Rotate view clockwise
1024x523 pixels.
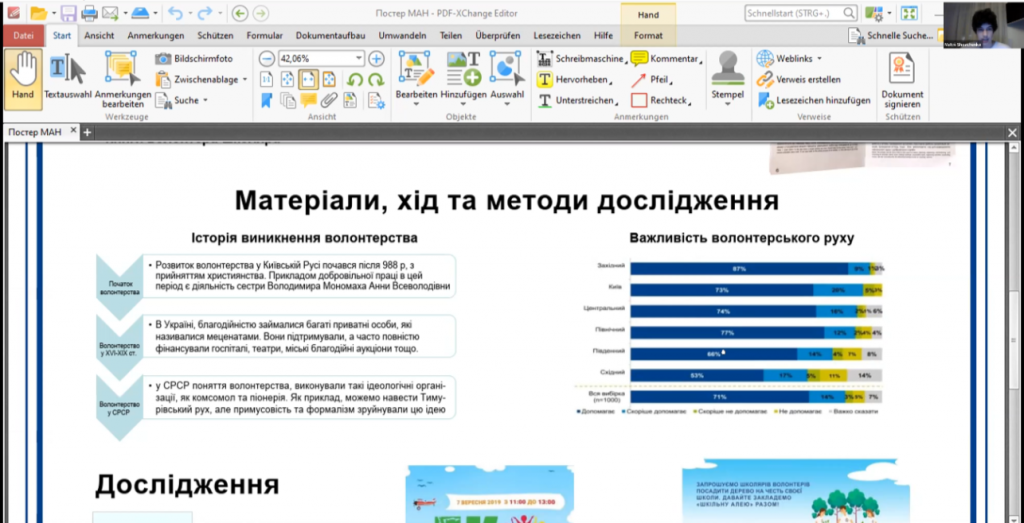coord(376,80)
